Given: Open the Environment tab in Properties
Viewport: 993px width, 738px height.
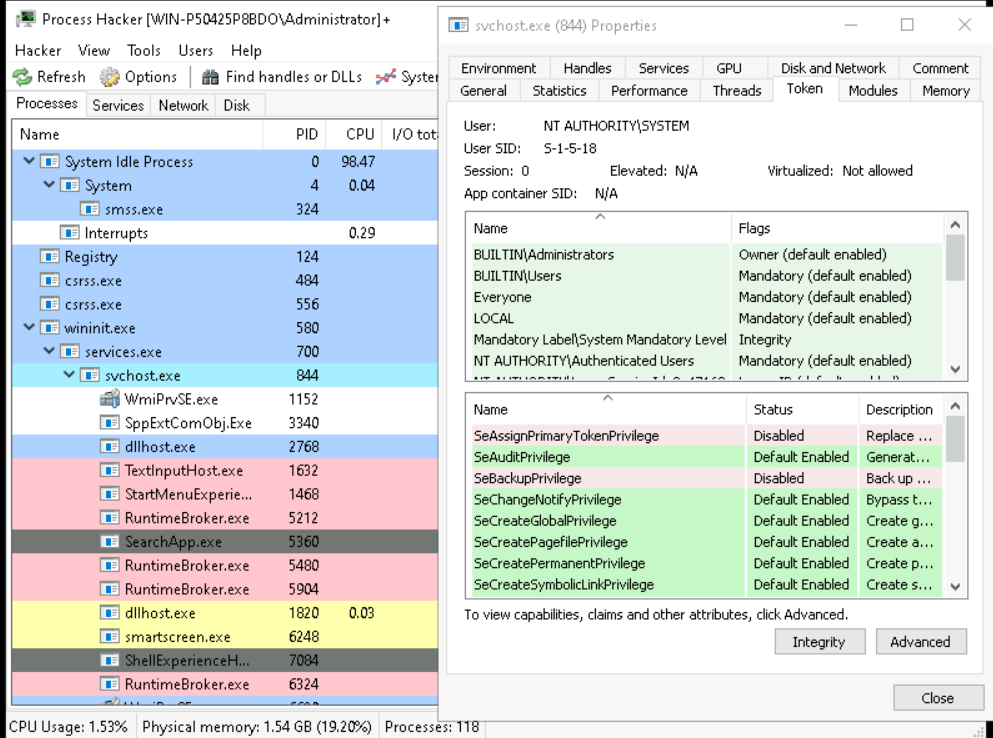Looking at the screenshot, I should tap(498, 68).
